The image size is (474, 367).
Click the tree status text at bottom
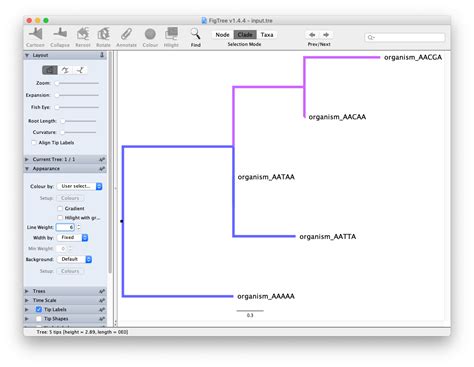[82, 332]
